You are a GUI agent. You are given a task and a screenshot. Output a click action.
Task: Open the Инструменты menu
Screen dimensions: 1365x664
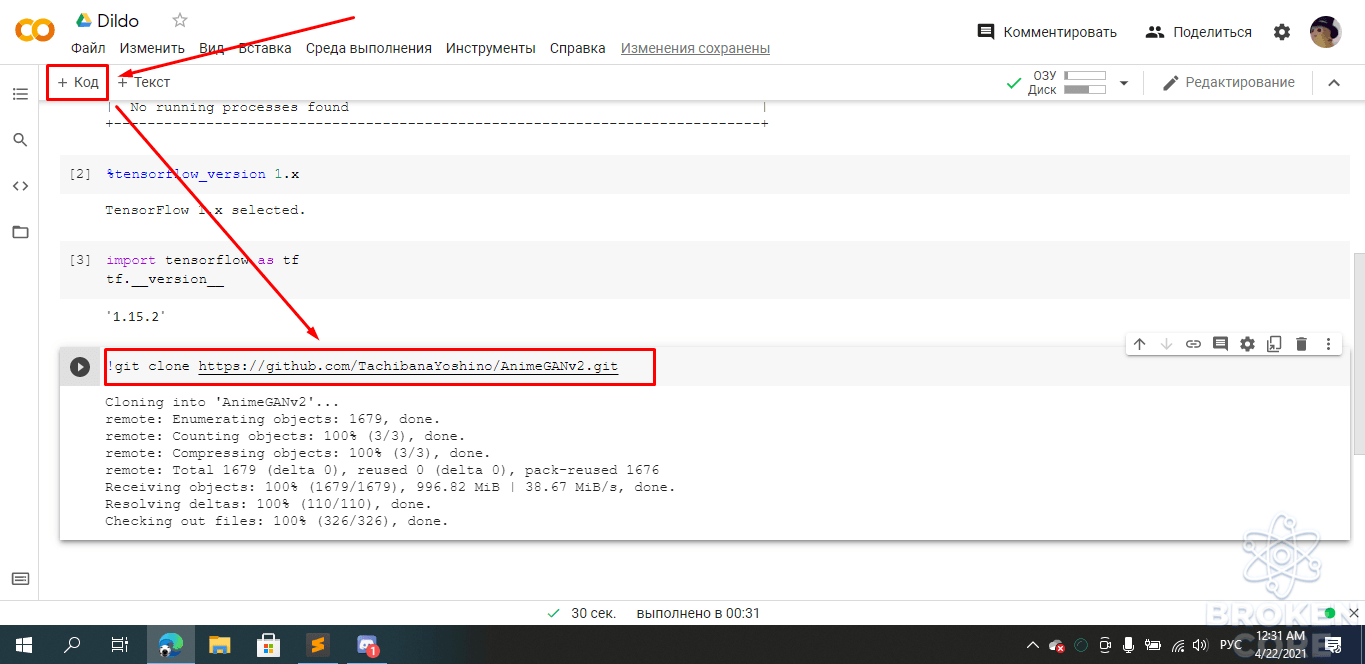point(491,48)
